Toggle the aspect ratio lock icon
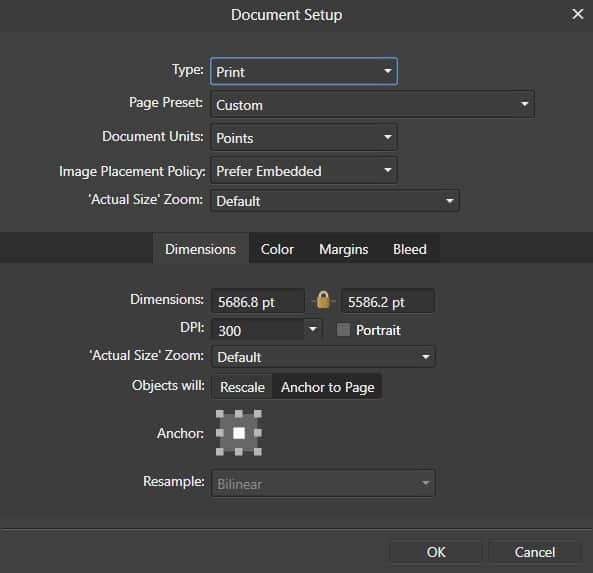The image size is (593, 573). pyautogui.click(x=323, y=301)
